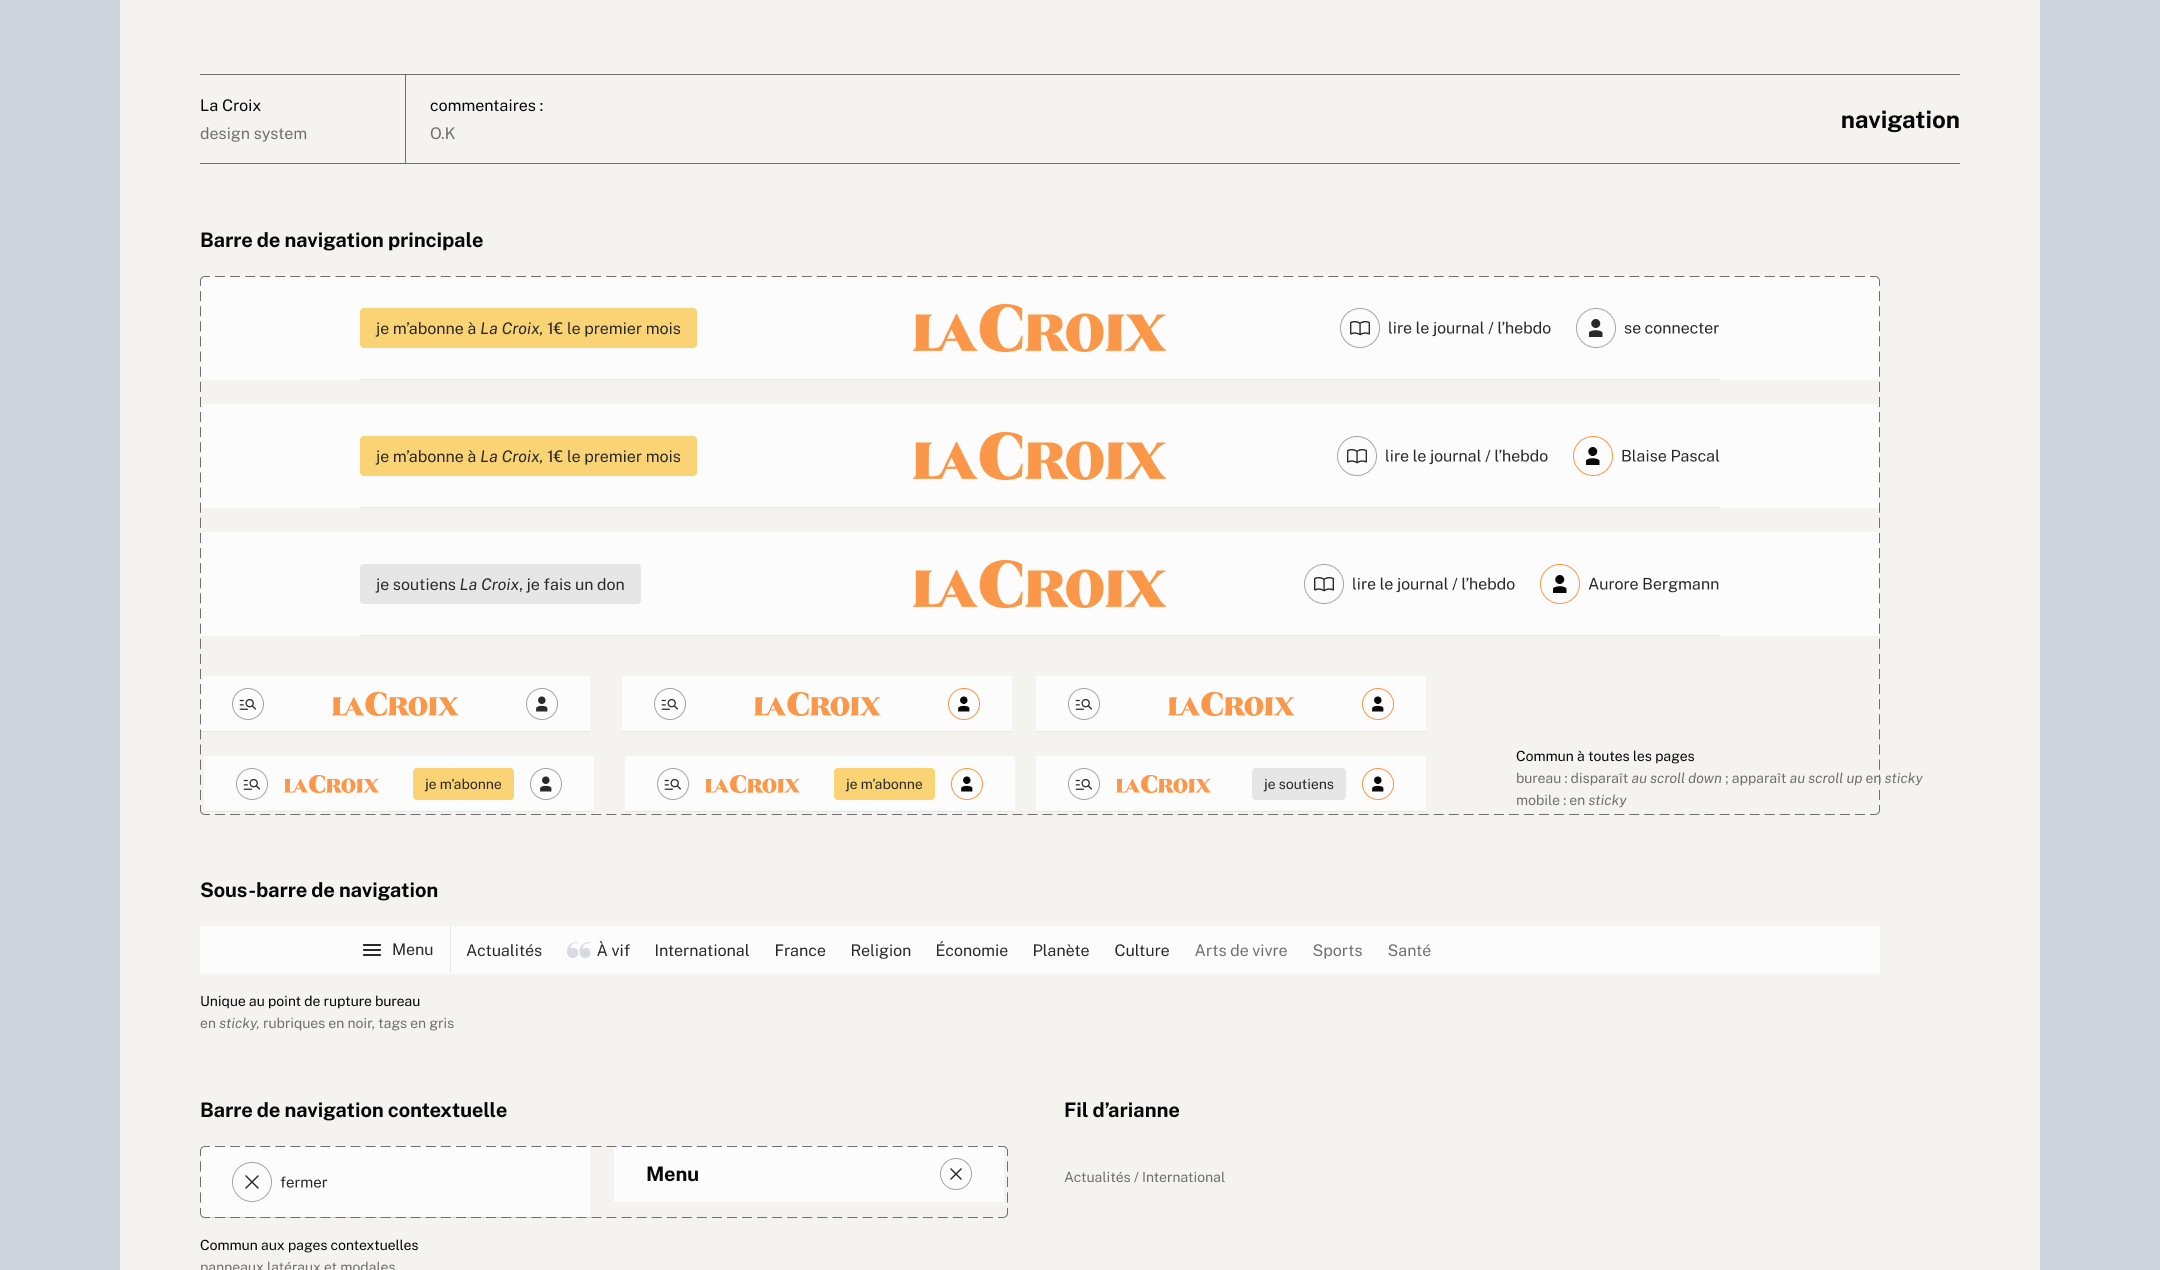Click user icon in third top mobile header
Image resolution: width=2160 pixels, height=1270 pixels.
[1378, 704]
